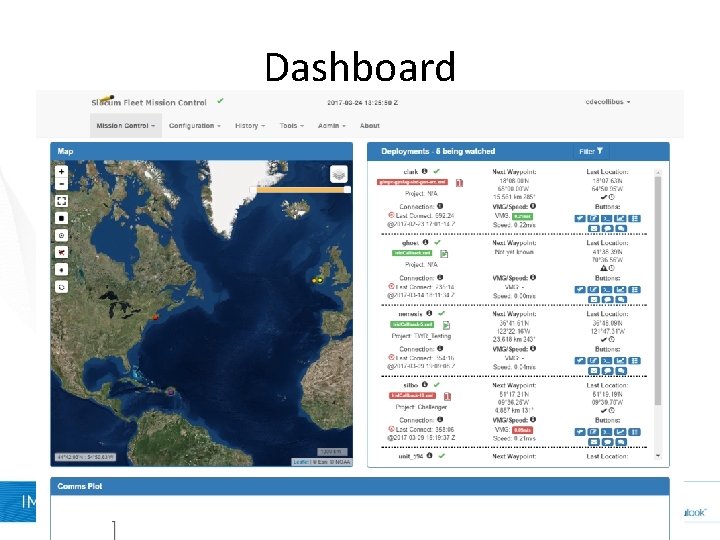
Task: Open the About page
Action: tap(370, 125)
